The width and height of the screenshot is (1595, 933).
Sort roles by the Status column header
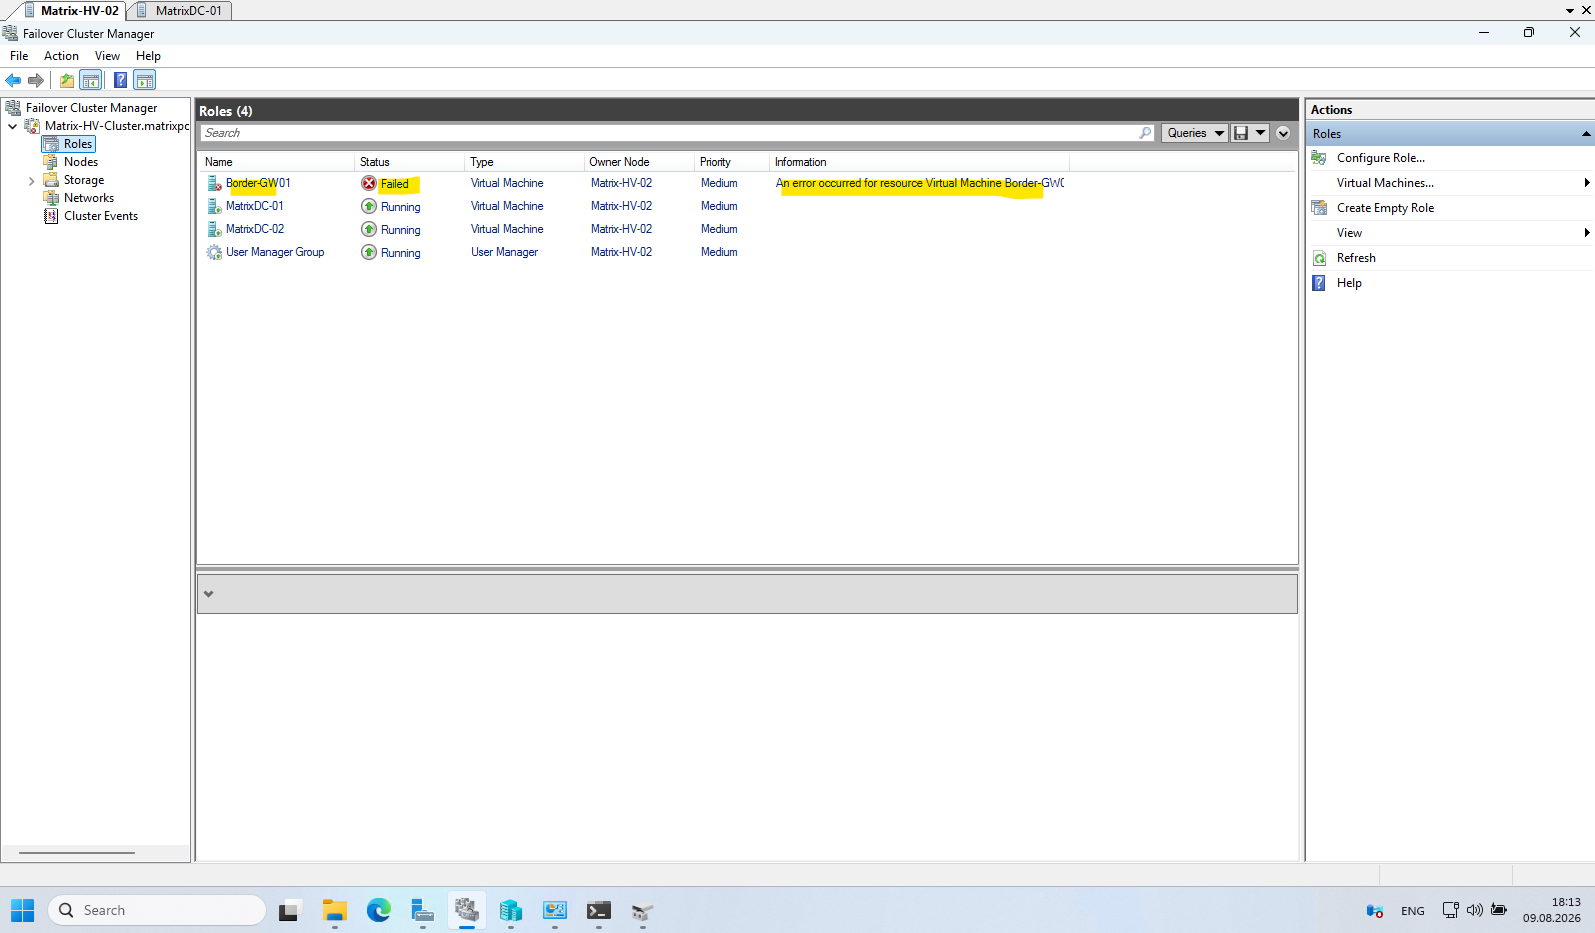tap(409, 162)
